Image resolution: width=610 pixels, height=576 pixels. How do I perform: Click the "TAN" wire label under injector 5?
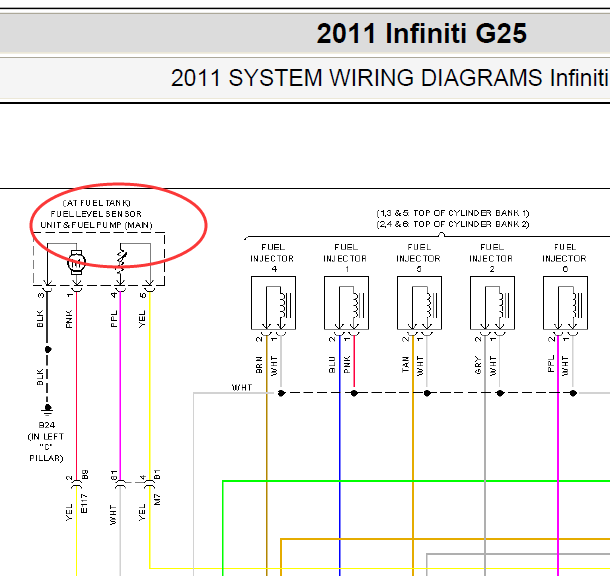coord(405,365)
